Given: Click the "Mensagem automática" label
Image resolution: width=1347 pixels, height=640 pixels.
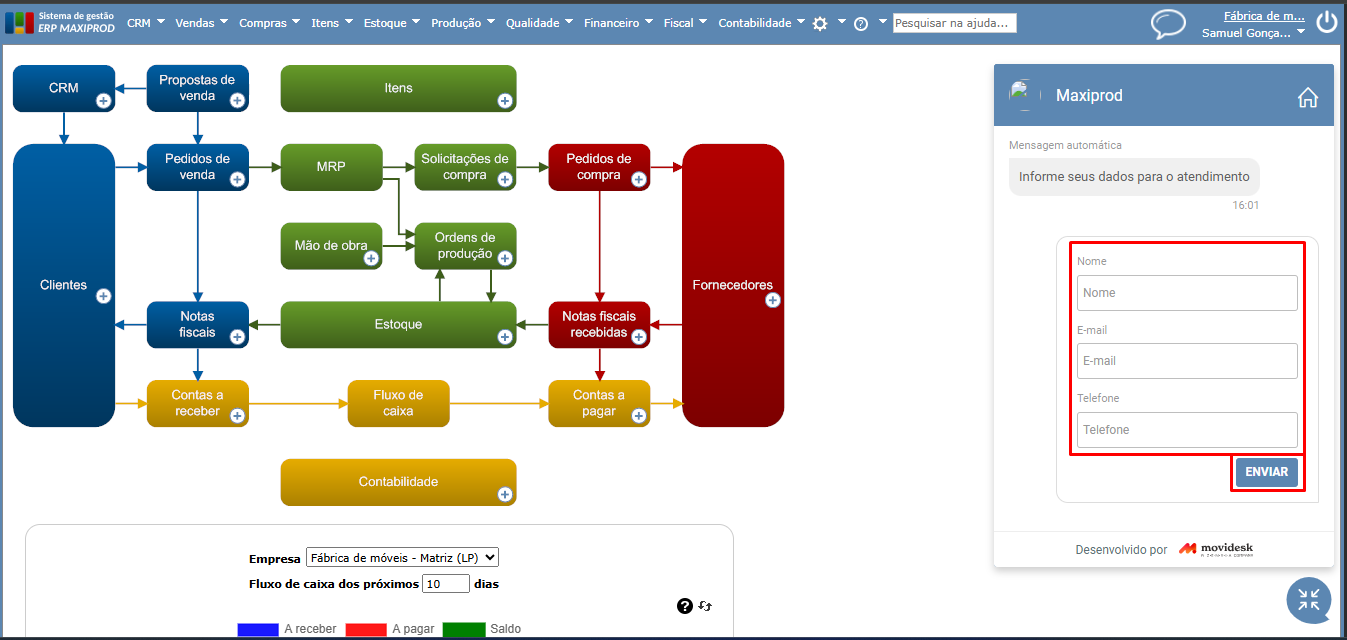Looking at the screenshot, I should (1065, 146).
